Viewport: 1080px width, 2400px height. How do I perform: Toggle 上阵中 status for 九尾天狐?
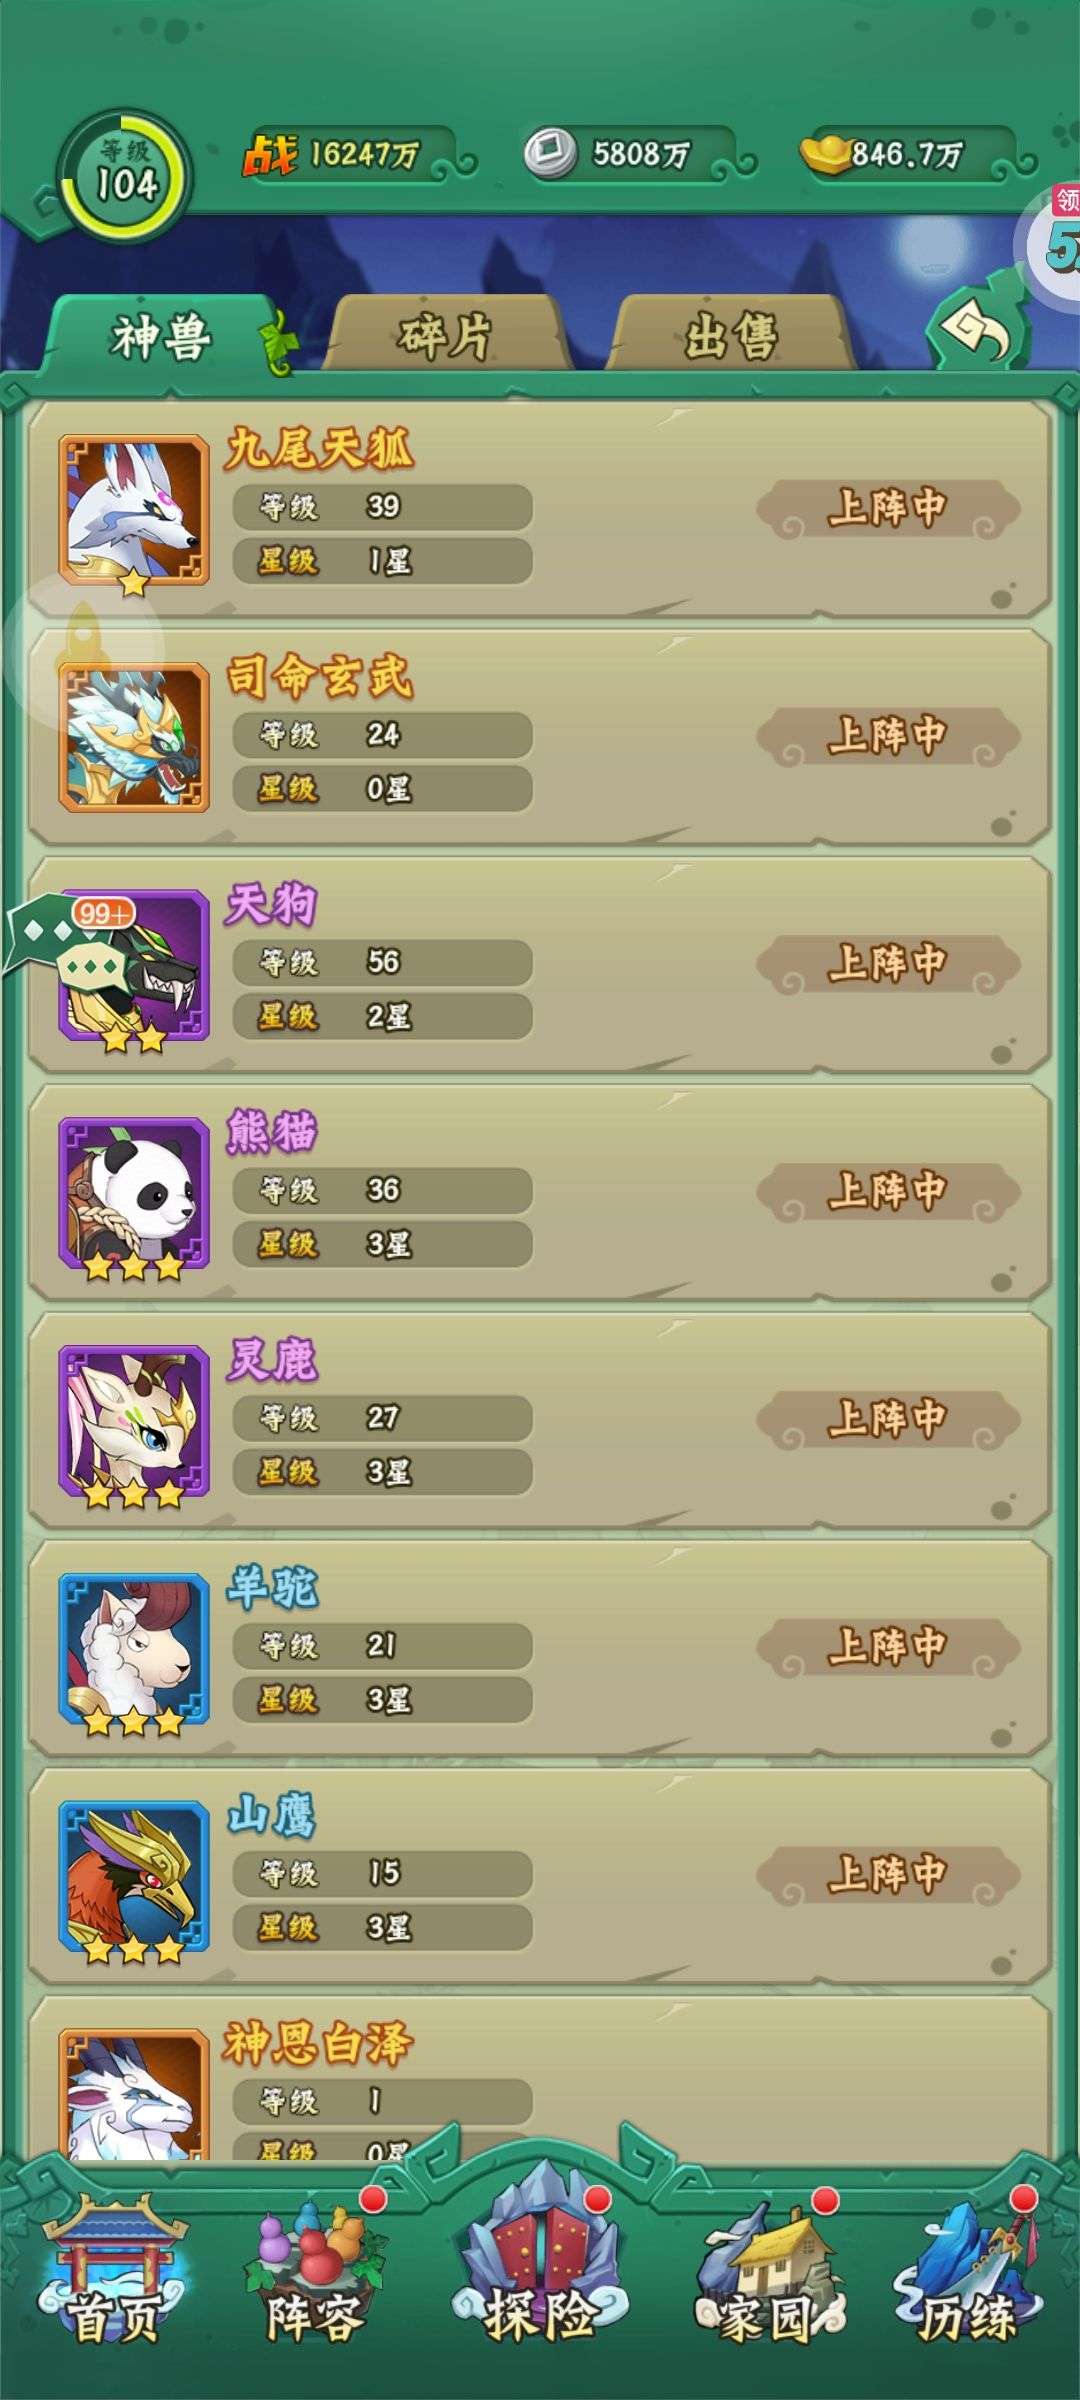[x=888, y=508]
